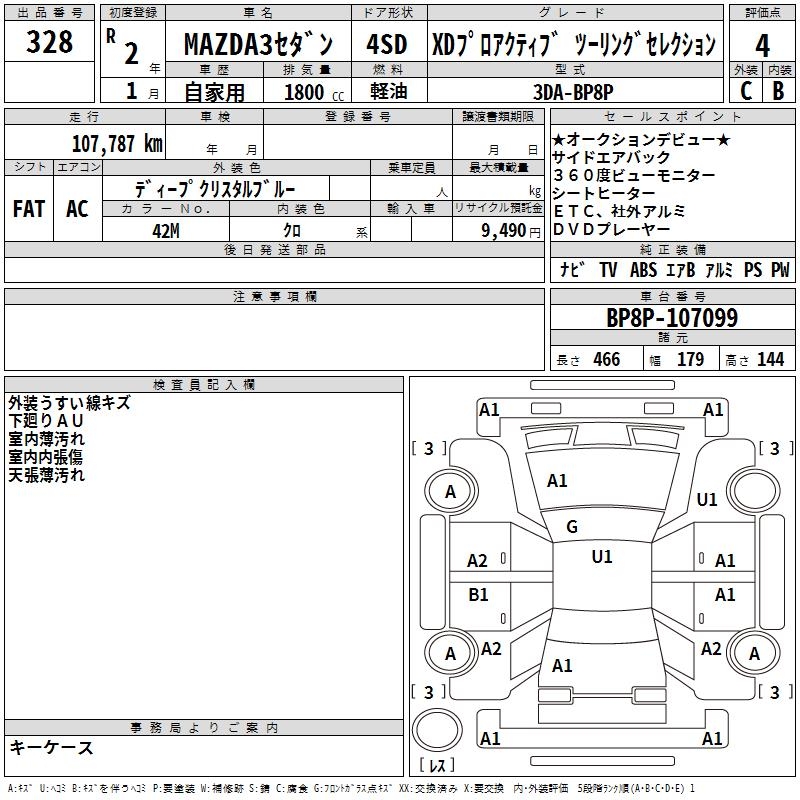
Task: Click the color number 42M
Action: tap(166, 231)
